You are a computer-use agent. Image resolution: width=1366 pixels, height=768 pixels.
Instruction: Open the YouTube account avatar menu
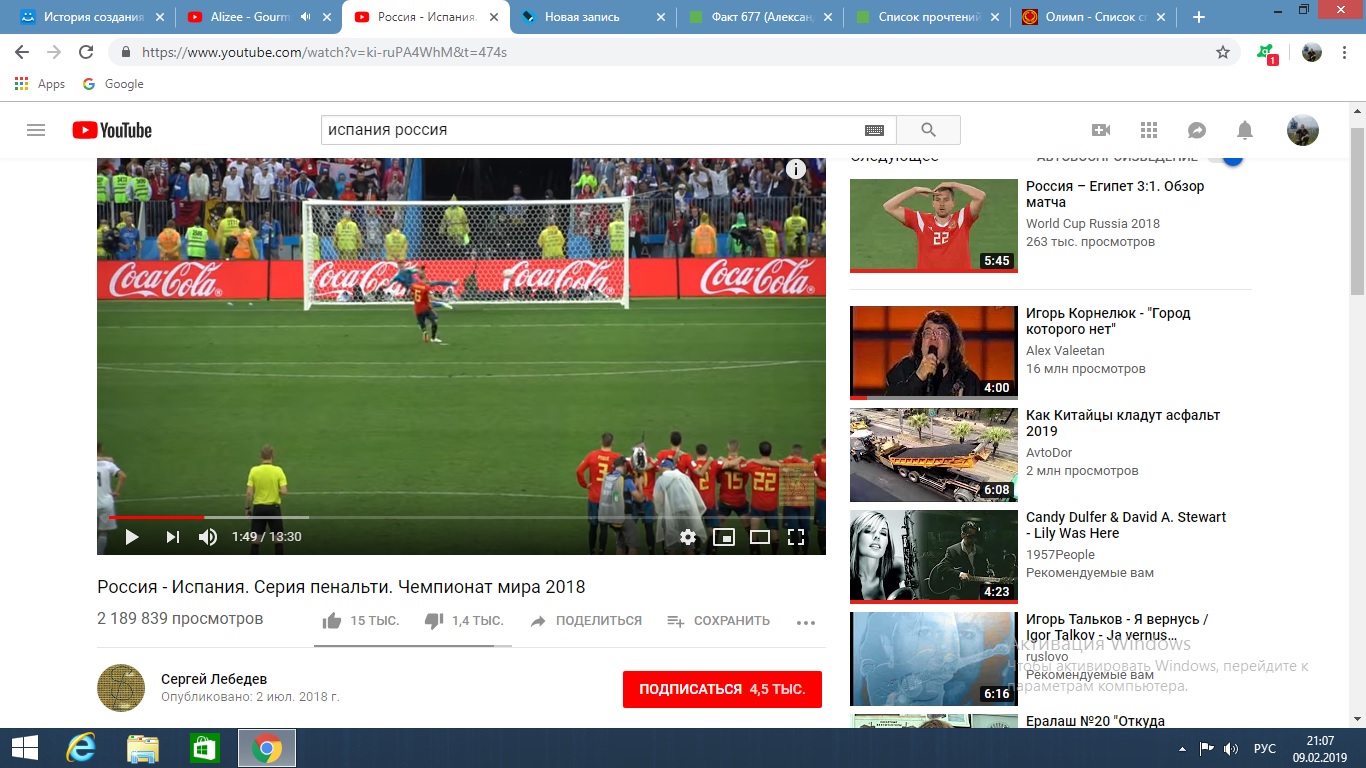click(1302, 130)
